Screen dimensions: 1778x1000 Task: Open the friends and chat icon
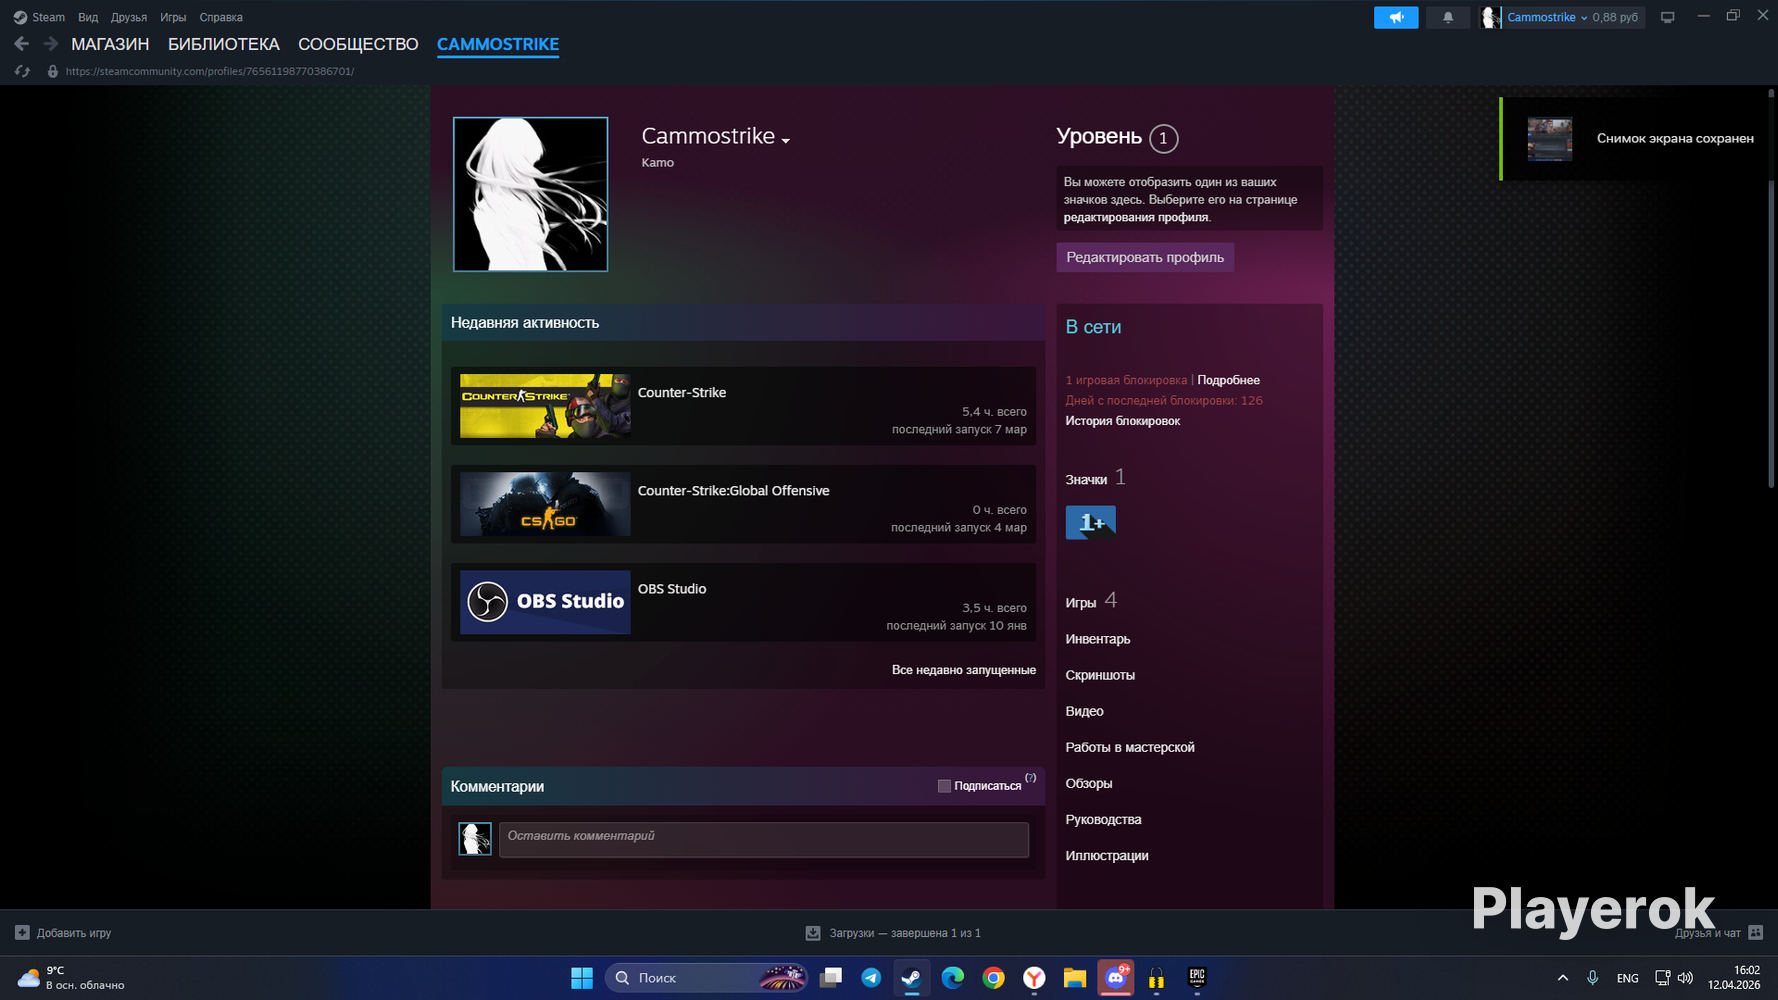[x=1755, y=933]
